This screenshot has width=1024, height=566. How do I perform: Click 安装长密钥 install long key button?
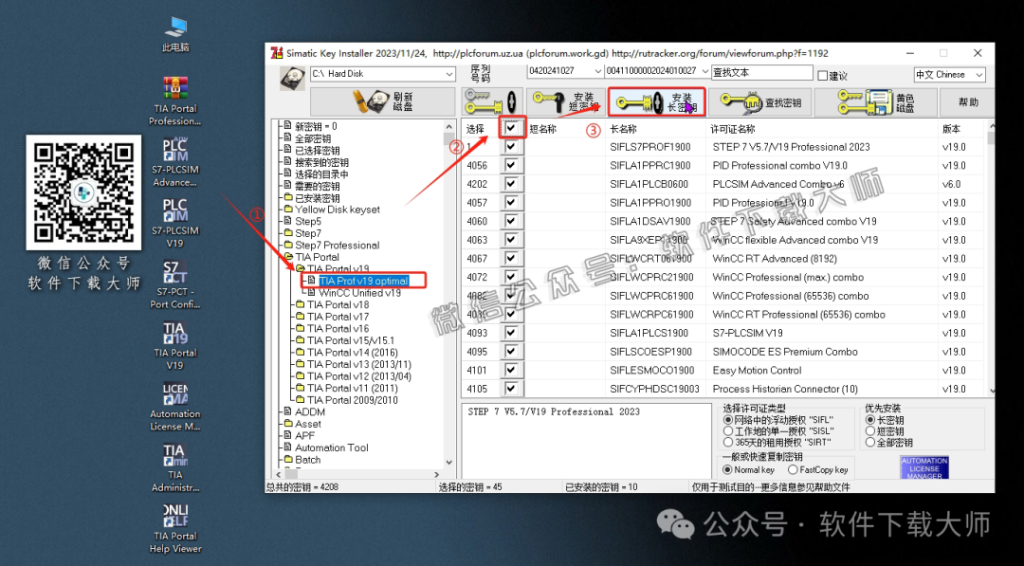(657, 102)
